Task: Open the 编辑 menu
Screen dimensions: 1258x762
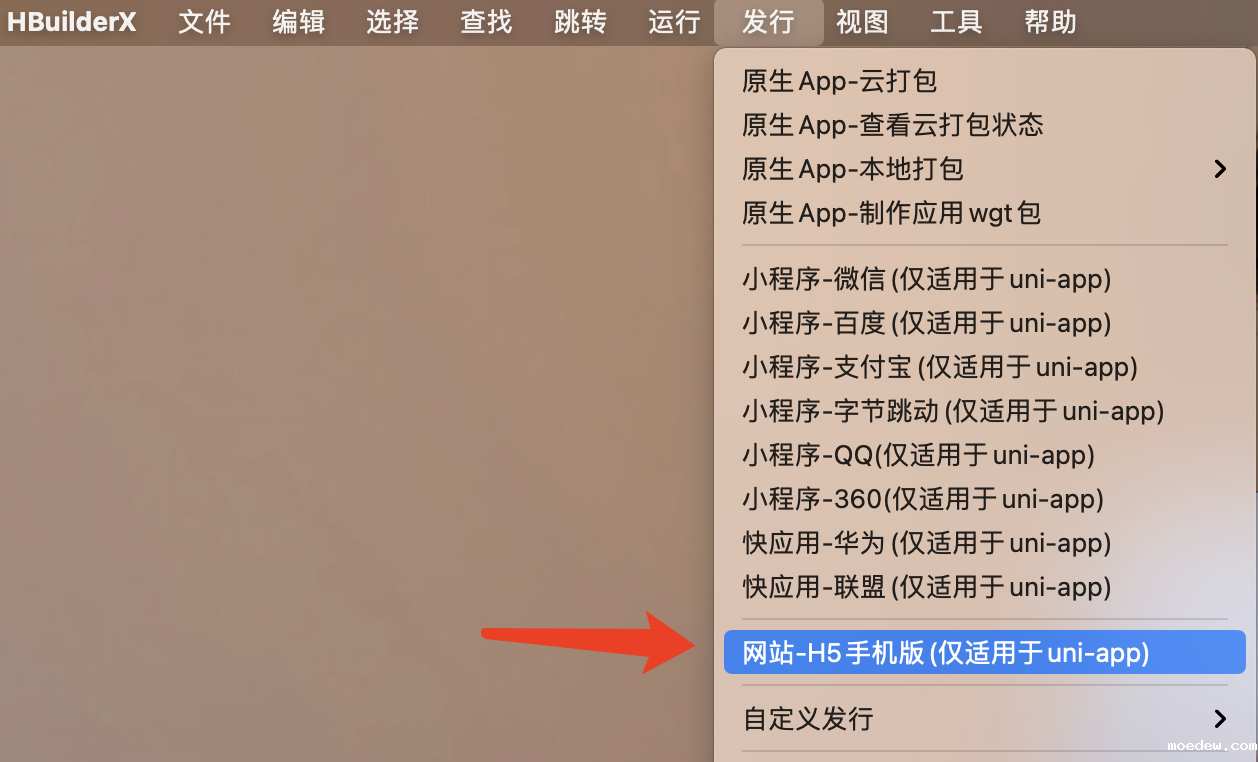Action: pyautogui.click(x=298, y=21)
